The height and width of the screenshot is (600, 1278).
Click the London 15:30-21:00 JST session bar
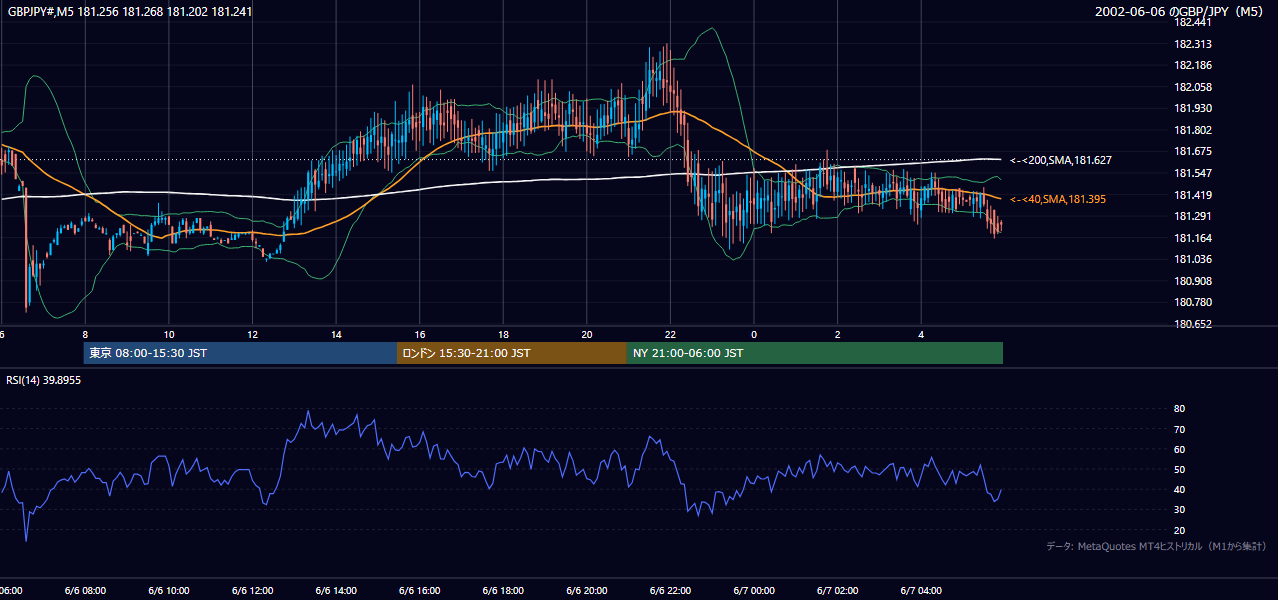512,353
